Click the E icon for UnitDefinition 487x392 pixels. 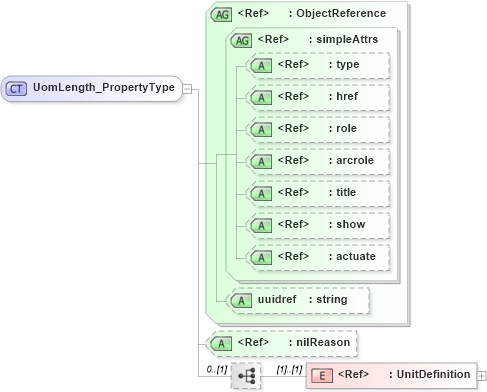[322, 376]
